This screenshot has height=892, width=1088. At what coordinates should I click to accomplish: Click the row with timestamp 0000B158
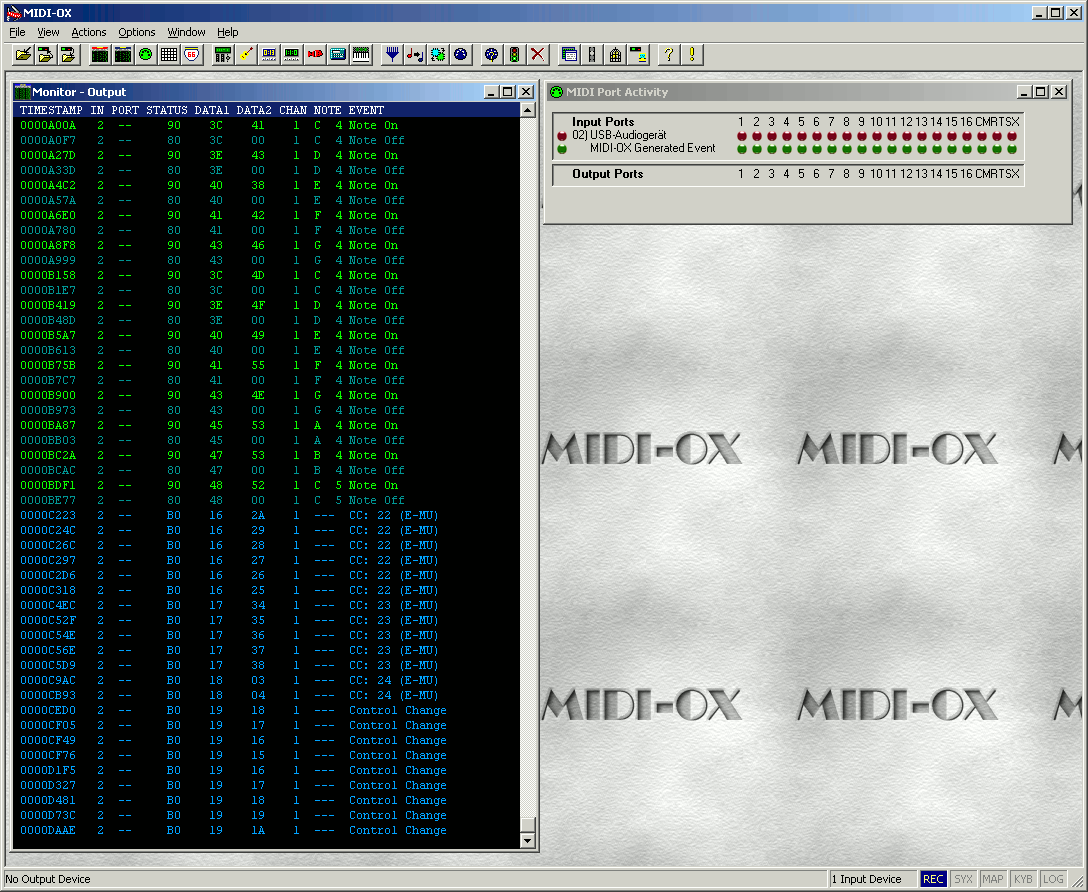266,275
